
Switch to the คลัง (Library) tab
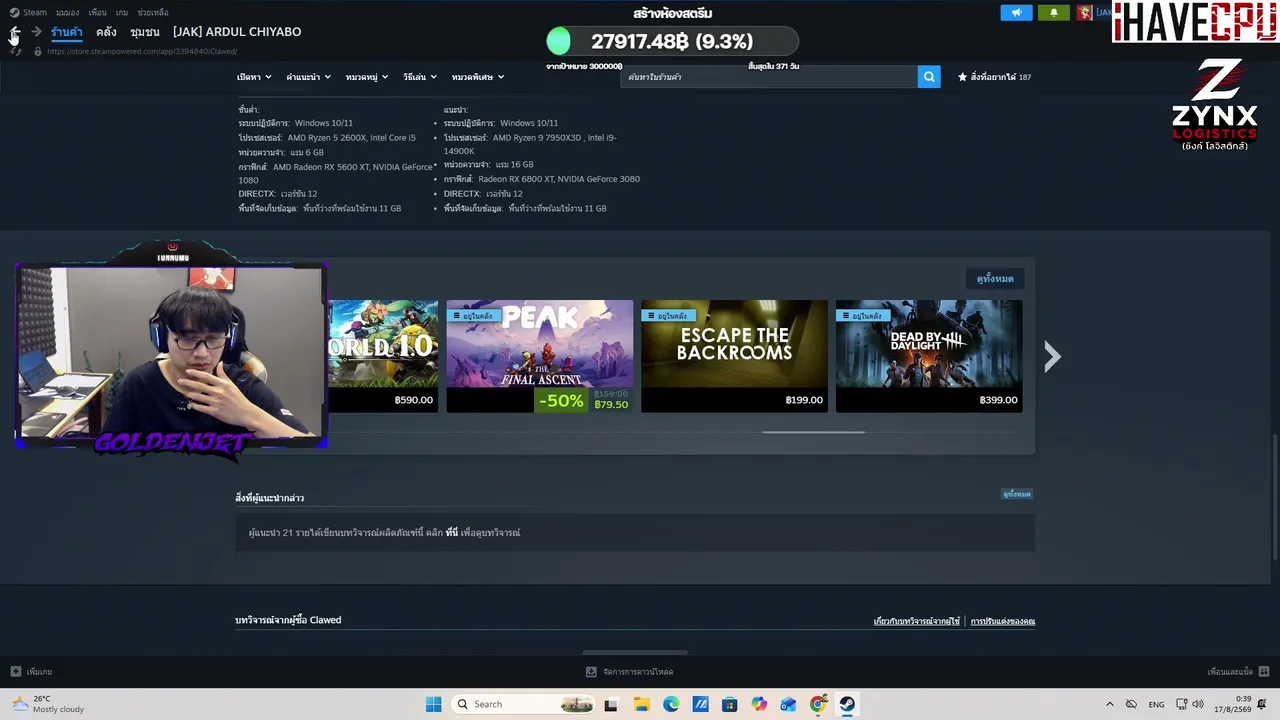(106, 32)
